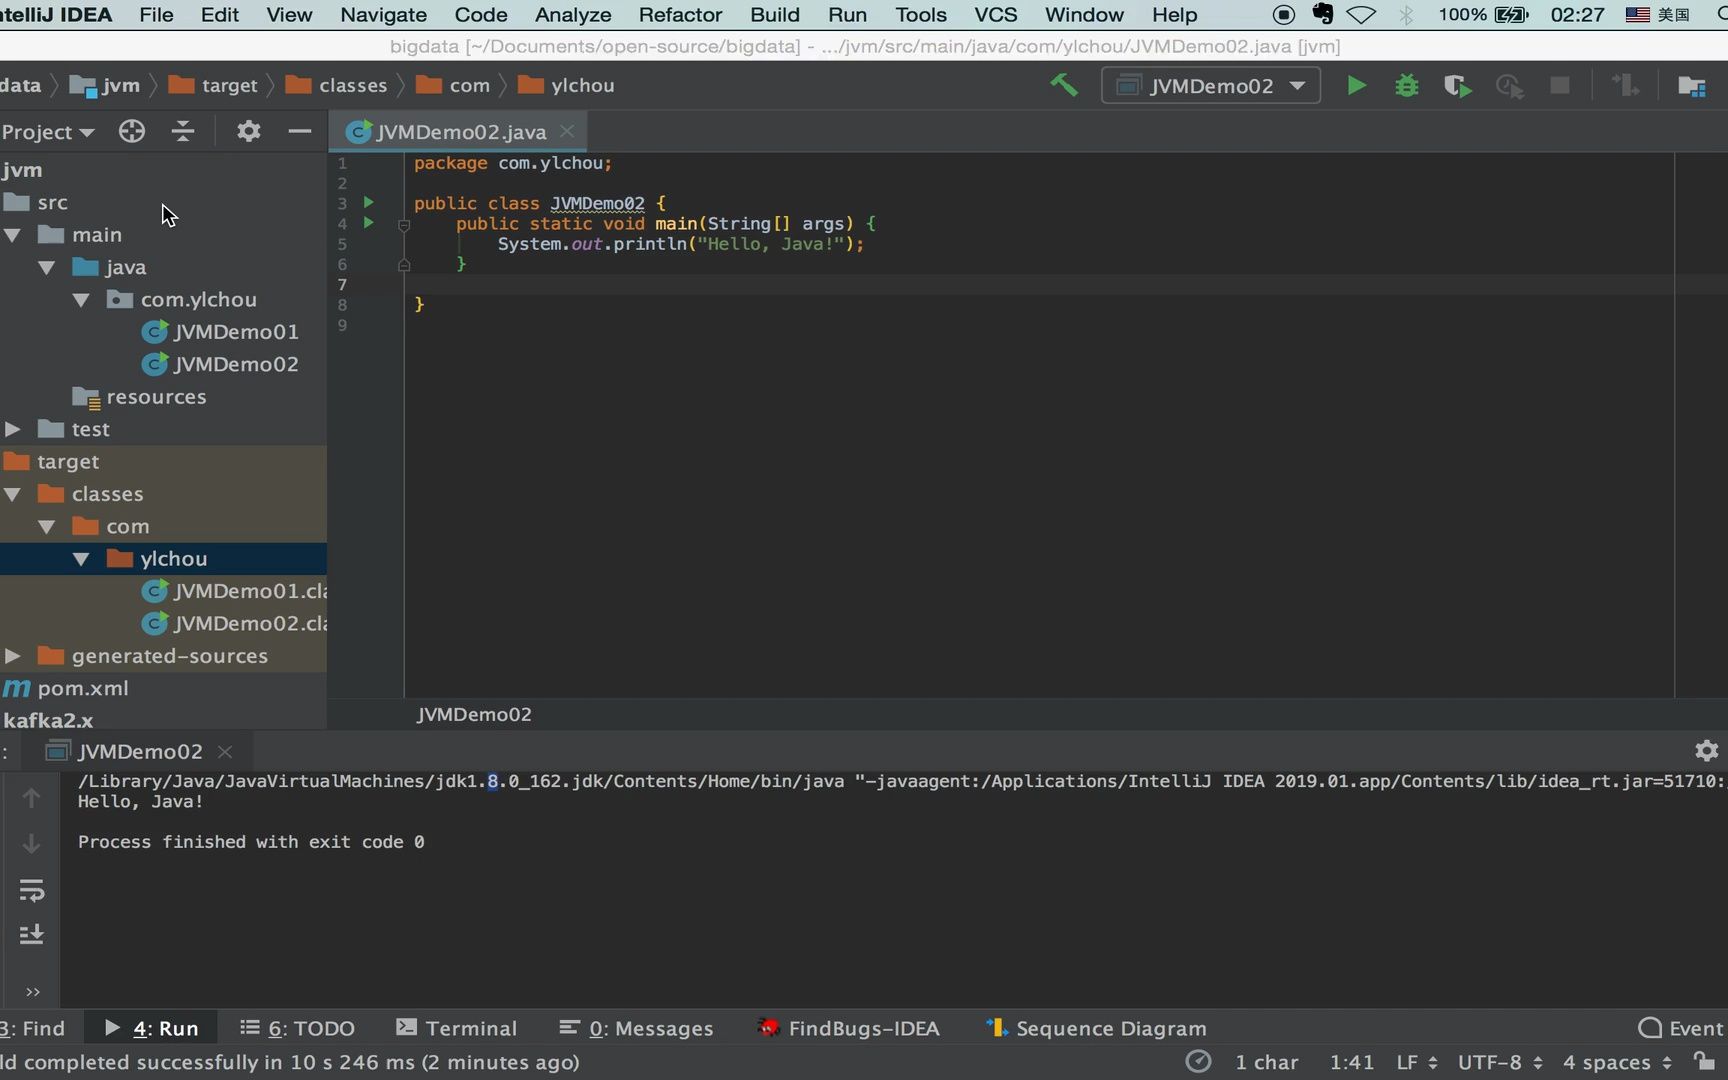Open the Event Log
This screenshot has width=1728, height=1080.
click(x=1682, y=1028)
